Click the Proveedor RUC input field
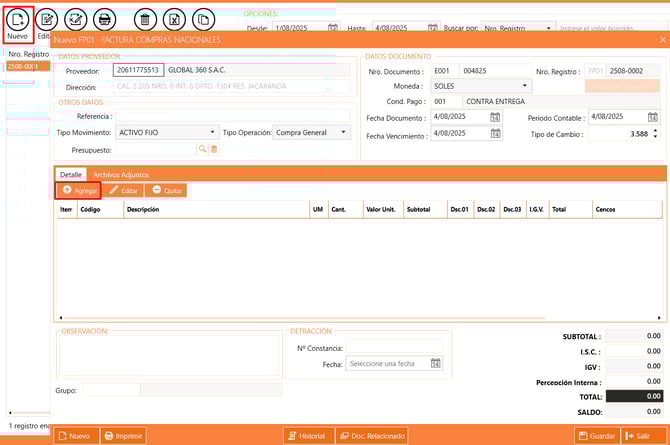Screen dimensions: 670x445 (x=138, y=70)
